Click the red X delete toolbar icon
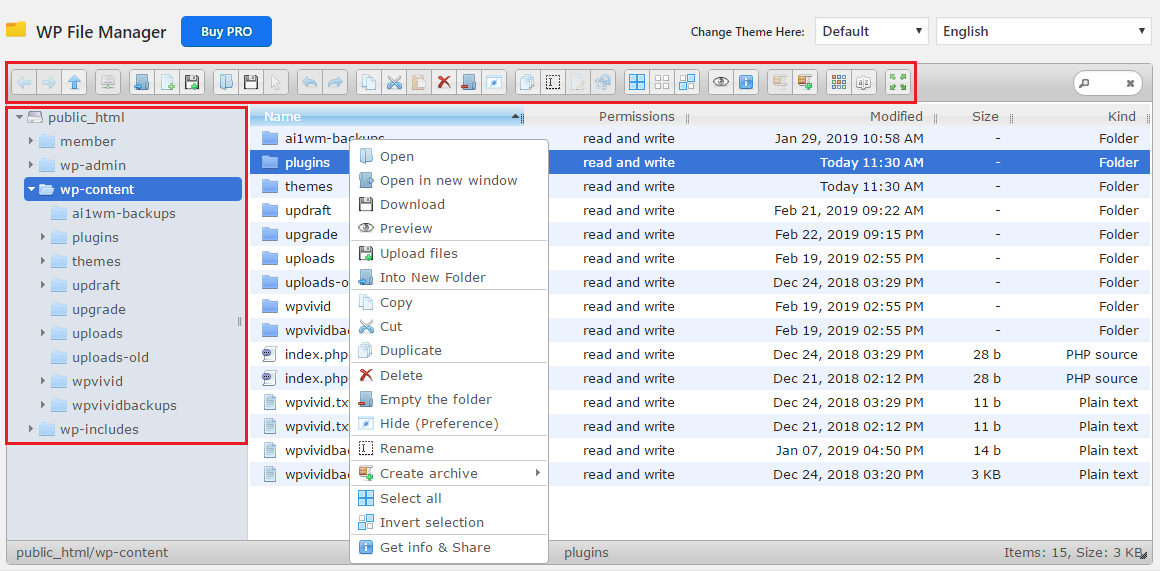1160x571 pixels. click(x=443, y=83)
